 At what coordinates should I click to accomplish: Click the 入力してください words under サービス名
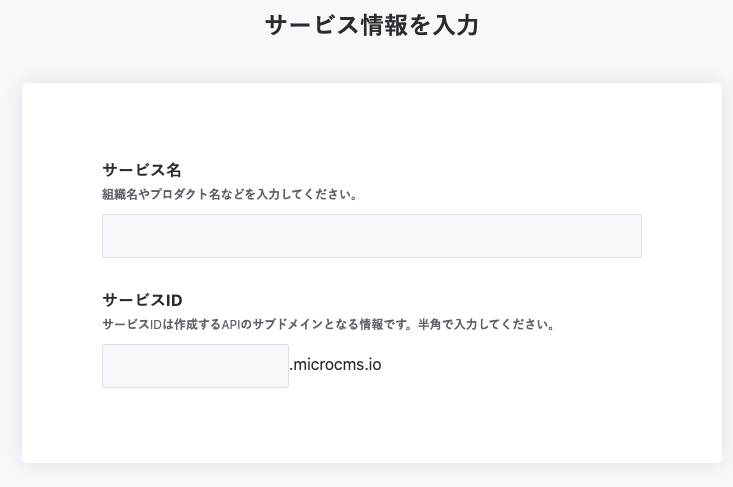pyautogui.click(x=306, y=194)
